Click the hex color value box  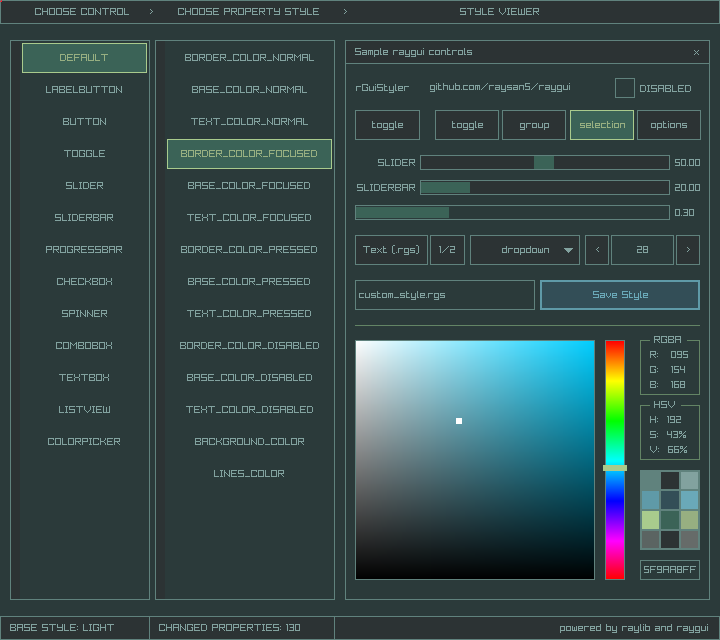[x=669, y=570]
